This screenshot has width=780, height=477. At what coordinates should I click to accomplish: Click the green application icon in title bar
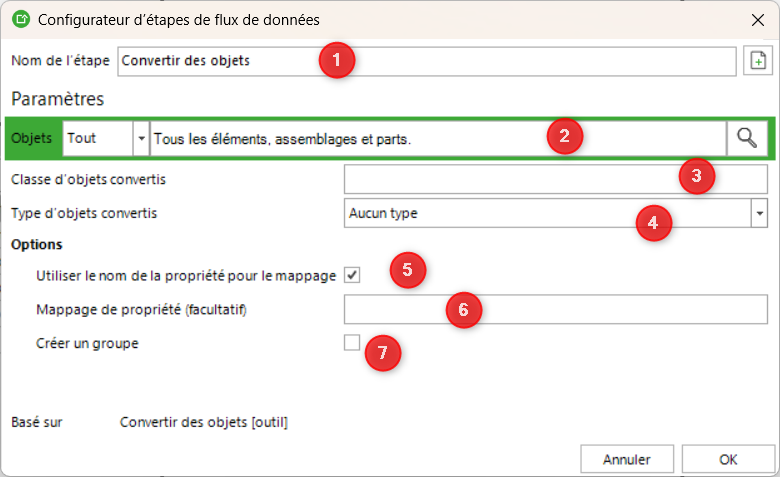[x=19, y=18]
